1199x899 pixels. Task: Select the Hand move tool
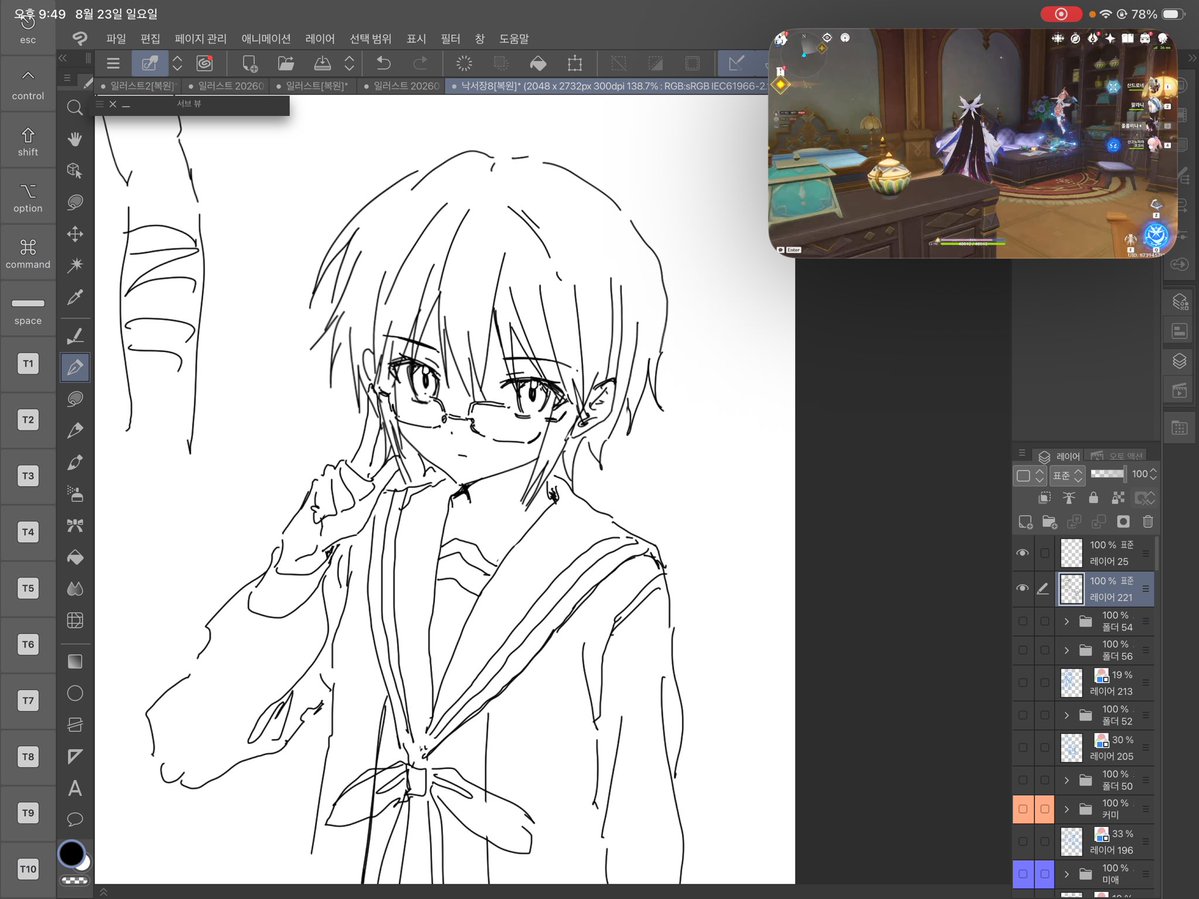74,139
